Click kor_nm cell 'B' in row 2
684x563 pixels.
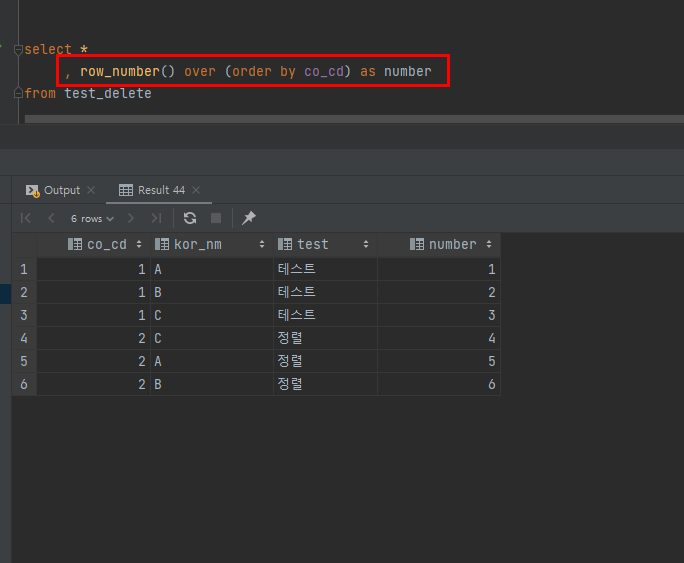point(212,292)
